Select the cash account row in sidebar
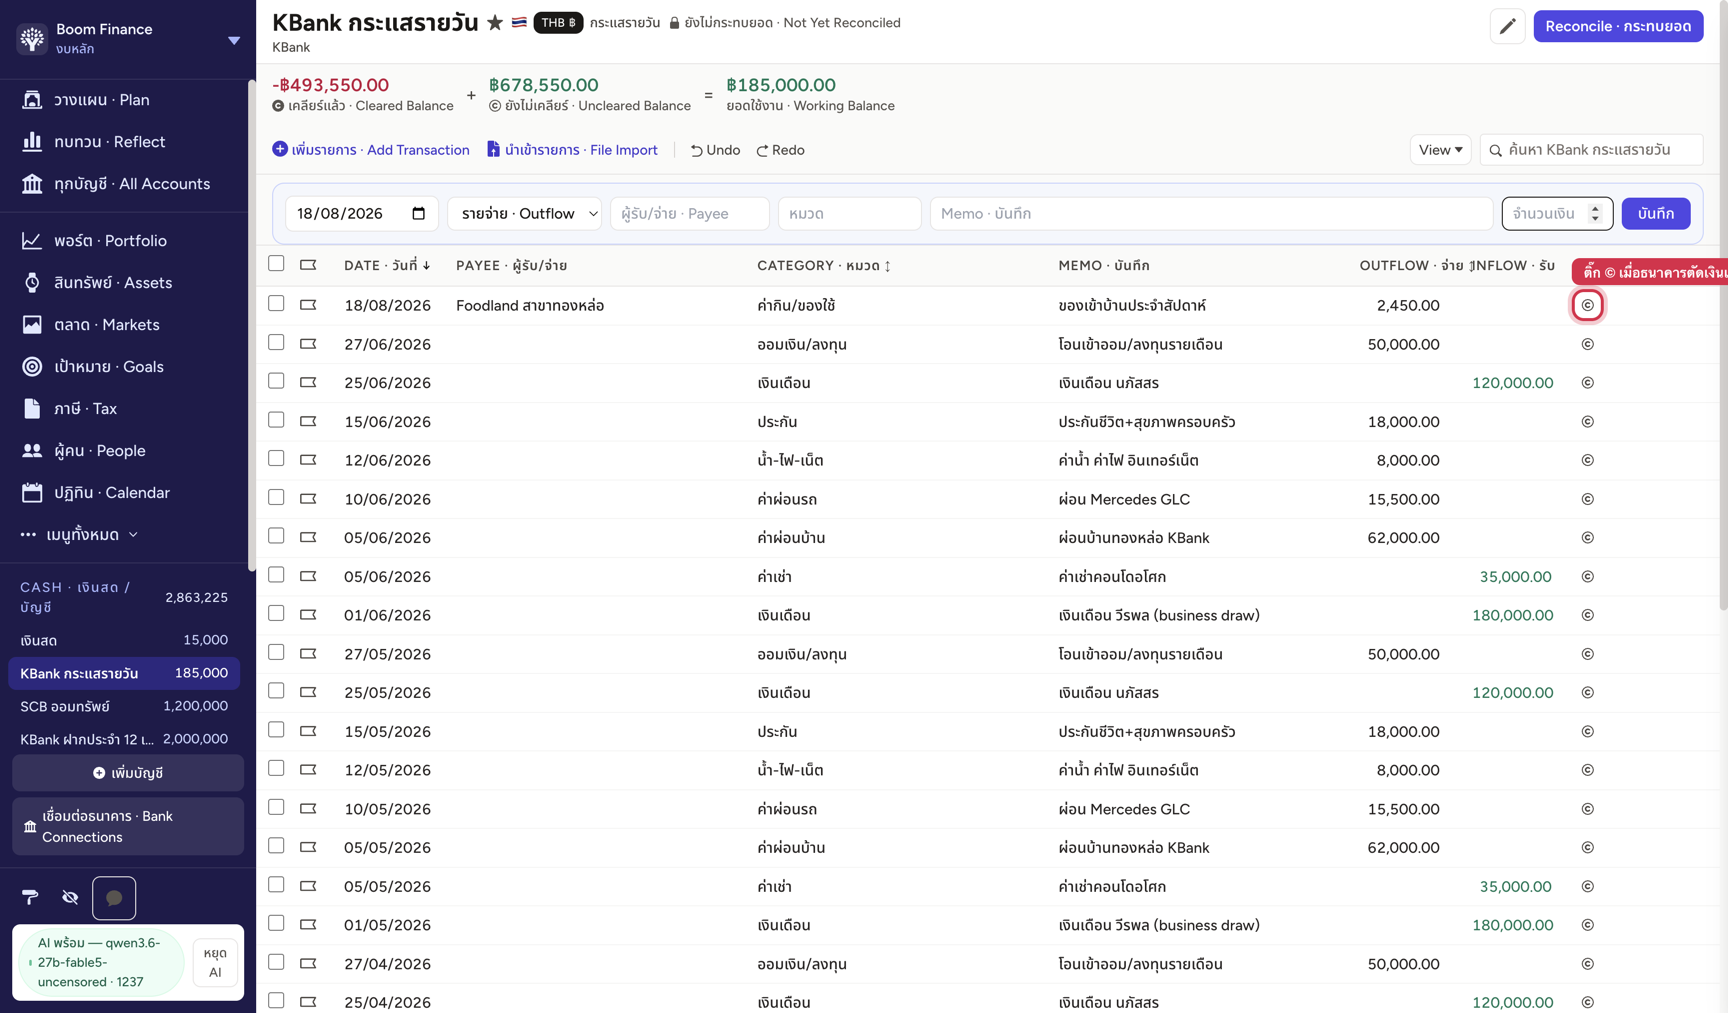Viewport: 1728px width, 1013px height. point(124,640)
